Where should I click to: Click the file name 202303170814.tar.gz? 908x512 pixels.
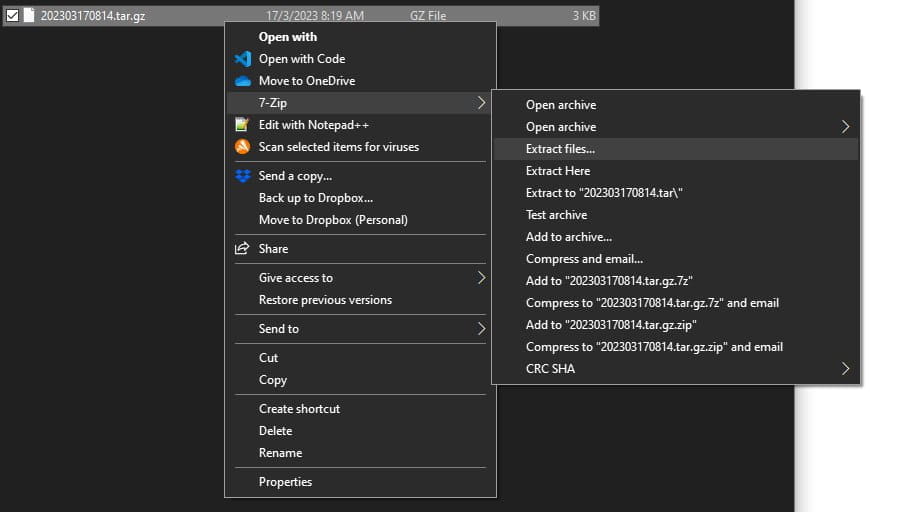click(93, 16)
